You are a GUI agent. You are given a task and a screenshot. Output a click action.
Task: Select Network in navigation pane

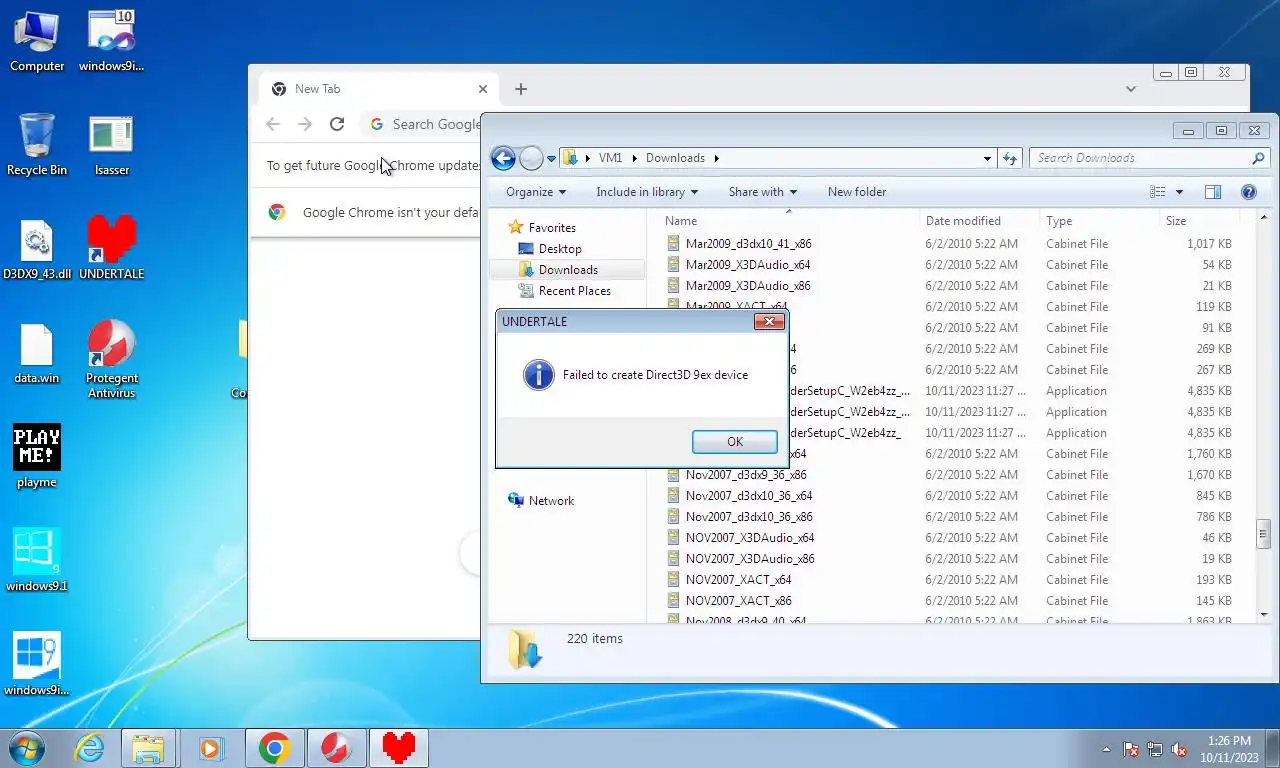pyautogui.click(x=551, y=501)
